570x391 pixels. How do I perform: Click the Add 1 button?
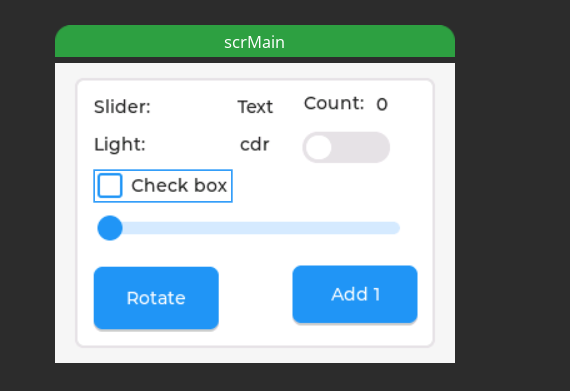[355, 294]
